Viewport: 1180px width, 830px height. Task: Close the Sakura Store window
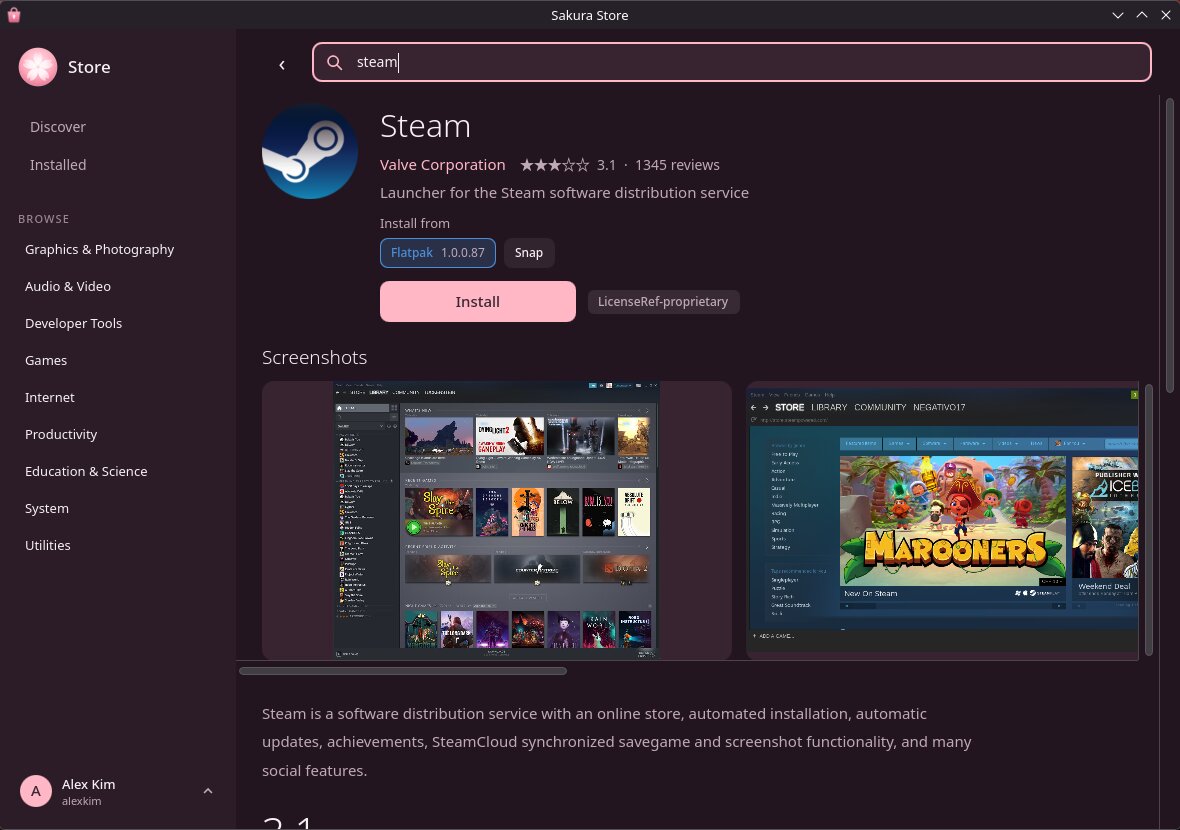1166,15
